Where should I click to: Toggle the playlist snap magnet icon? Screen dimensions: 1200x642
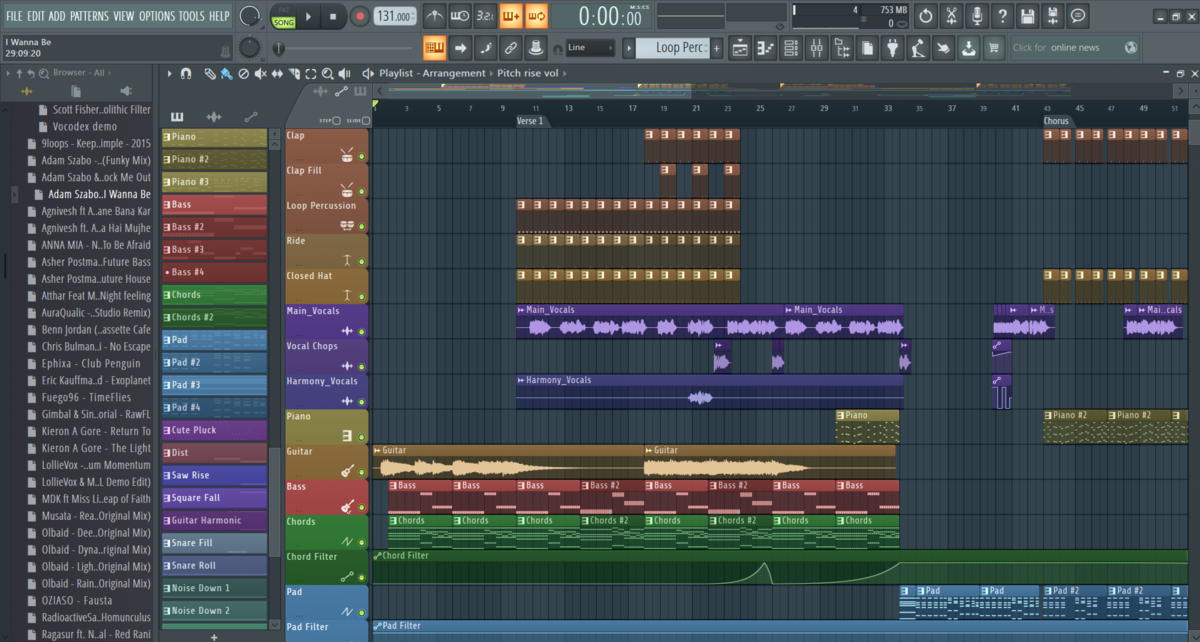click(186, 73)
